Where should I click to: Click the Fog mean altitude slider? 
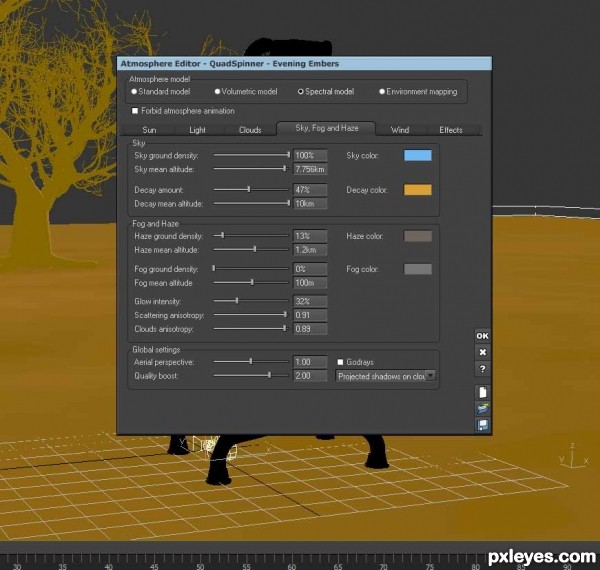click(x=251, y=282)
